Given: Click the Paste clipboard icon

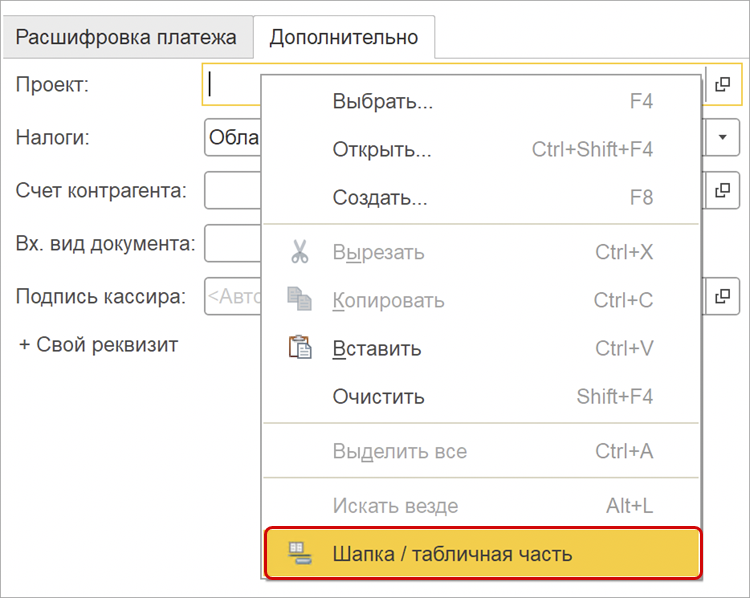Looking at the screenshot, I should coord(300,348).
